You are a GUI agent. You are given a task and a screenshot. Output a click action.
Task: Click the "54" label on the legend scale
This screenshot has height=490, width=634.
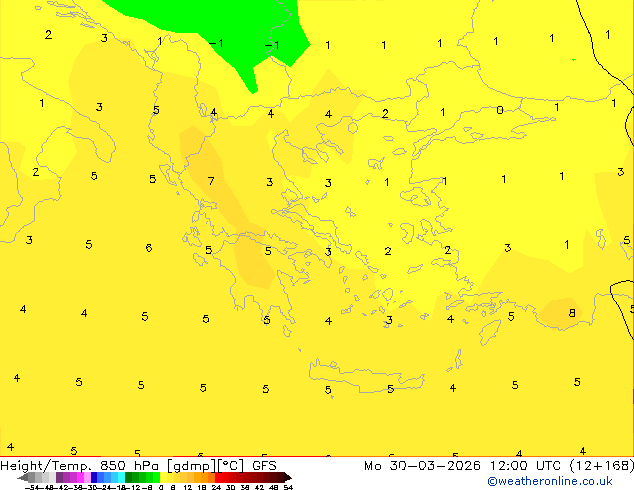click(288, 487)
